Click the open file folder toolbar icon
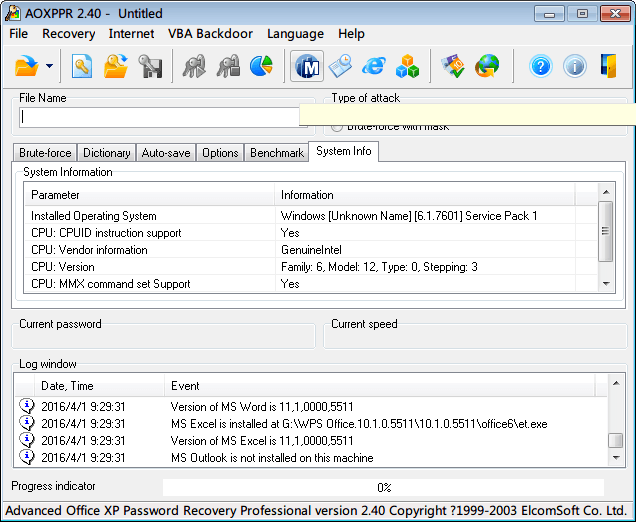 click(26, 66)
